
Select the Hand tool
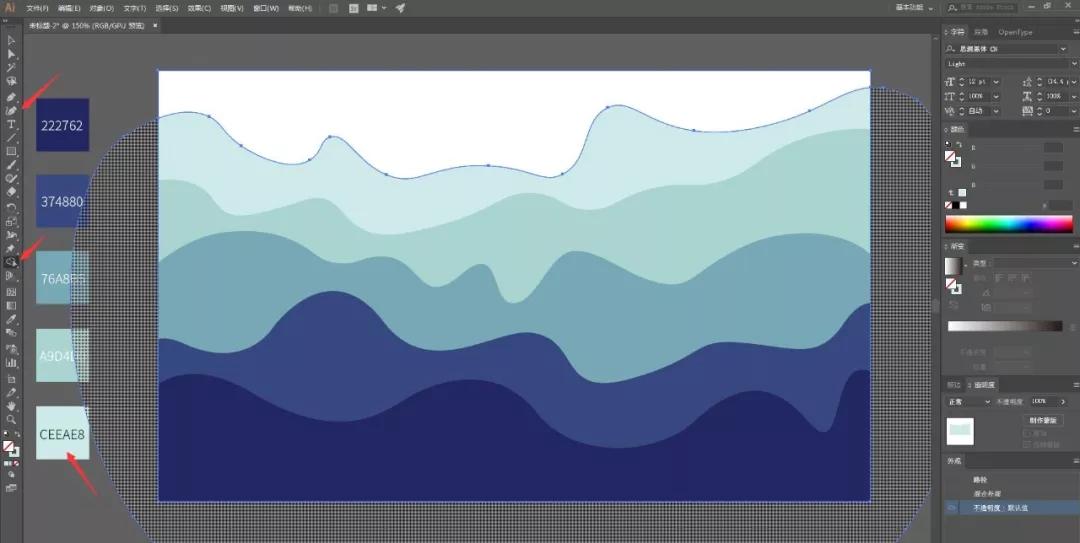11,406
